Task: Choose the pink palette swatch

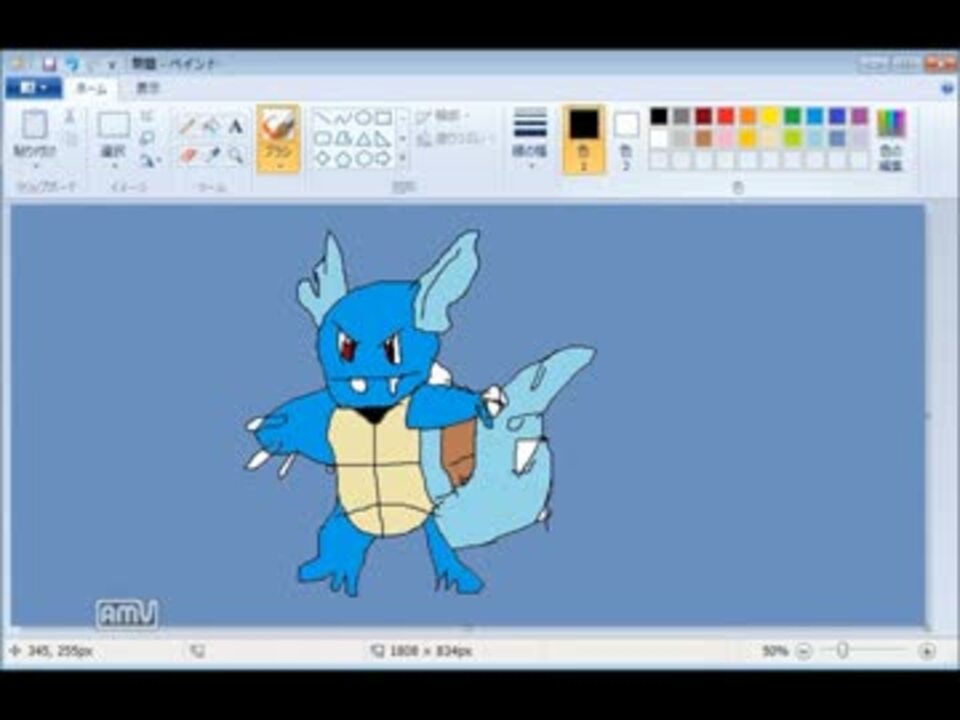Action: (726, 138)
